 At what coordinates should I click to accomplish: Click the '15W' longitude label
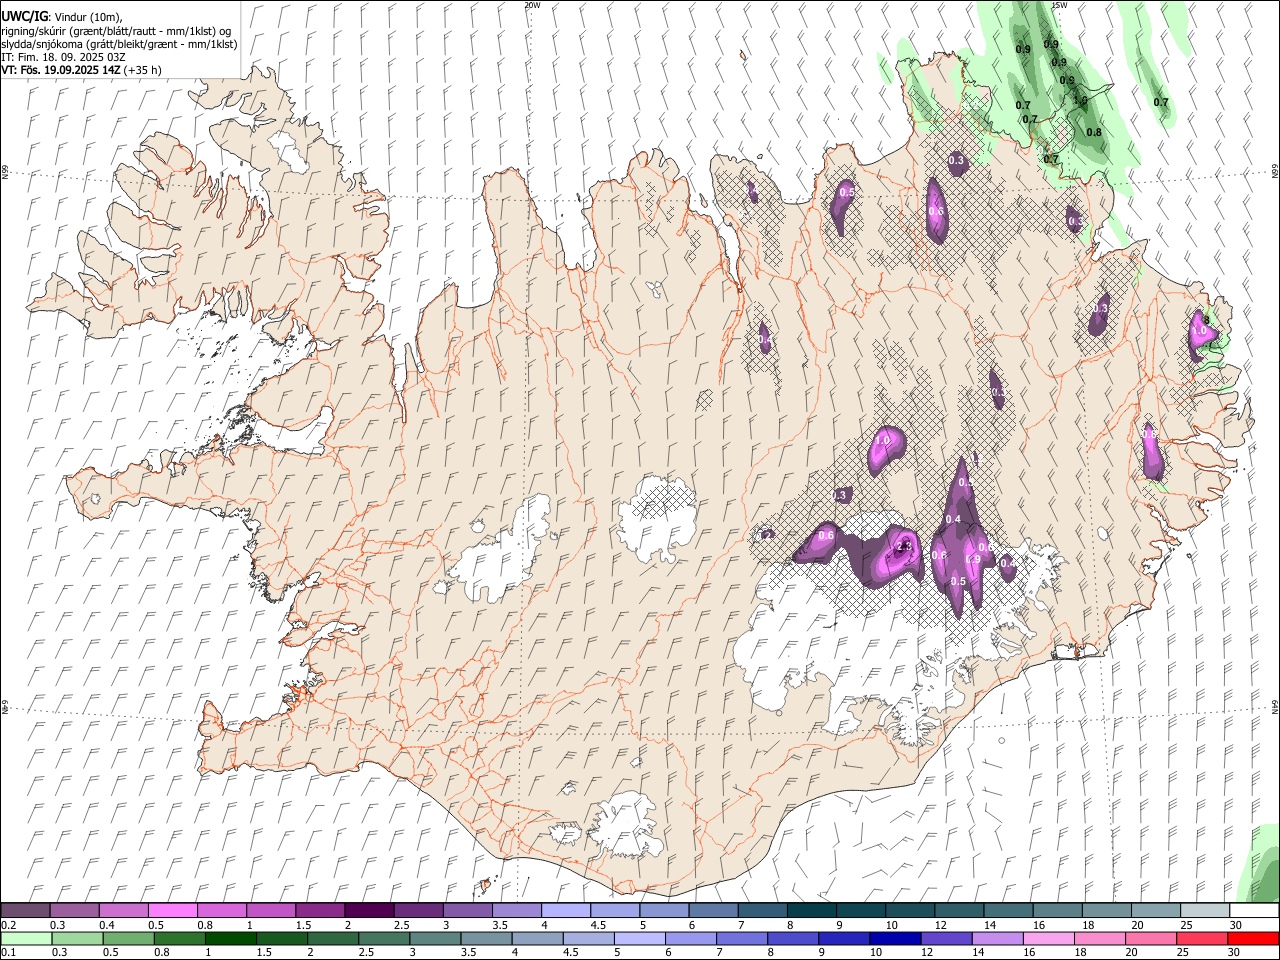tap(1060, 5)
